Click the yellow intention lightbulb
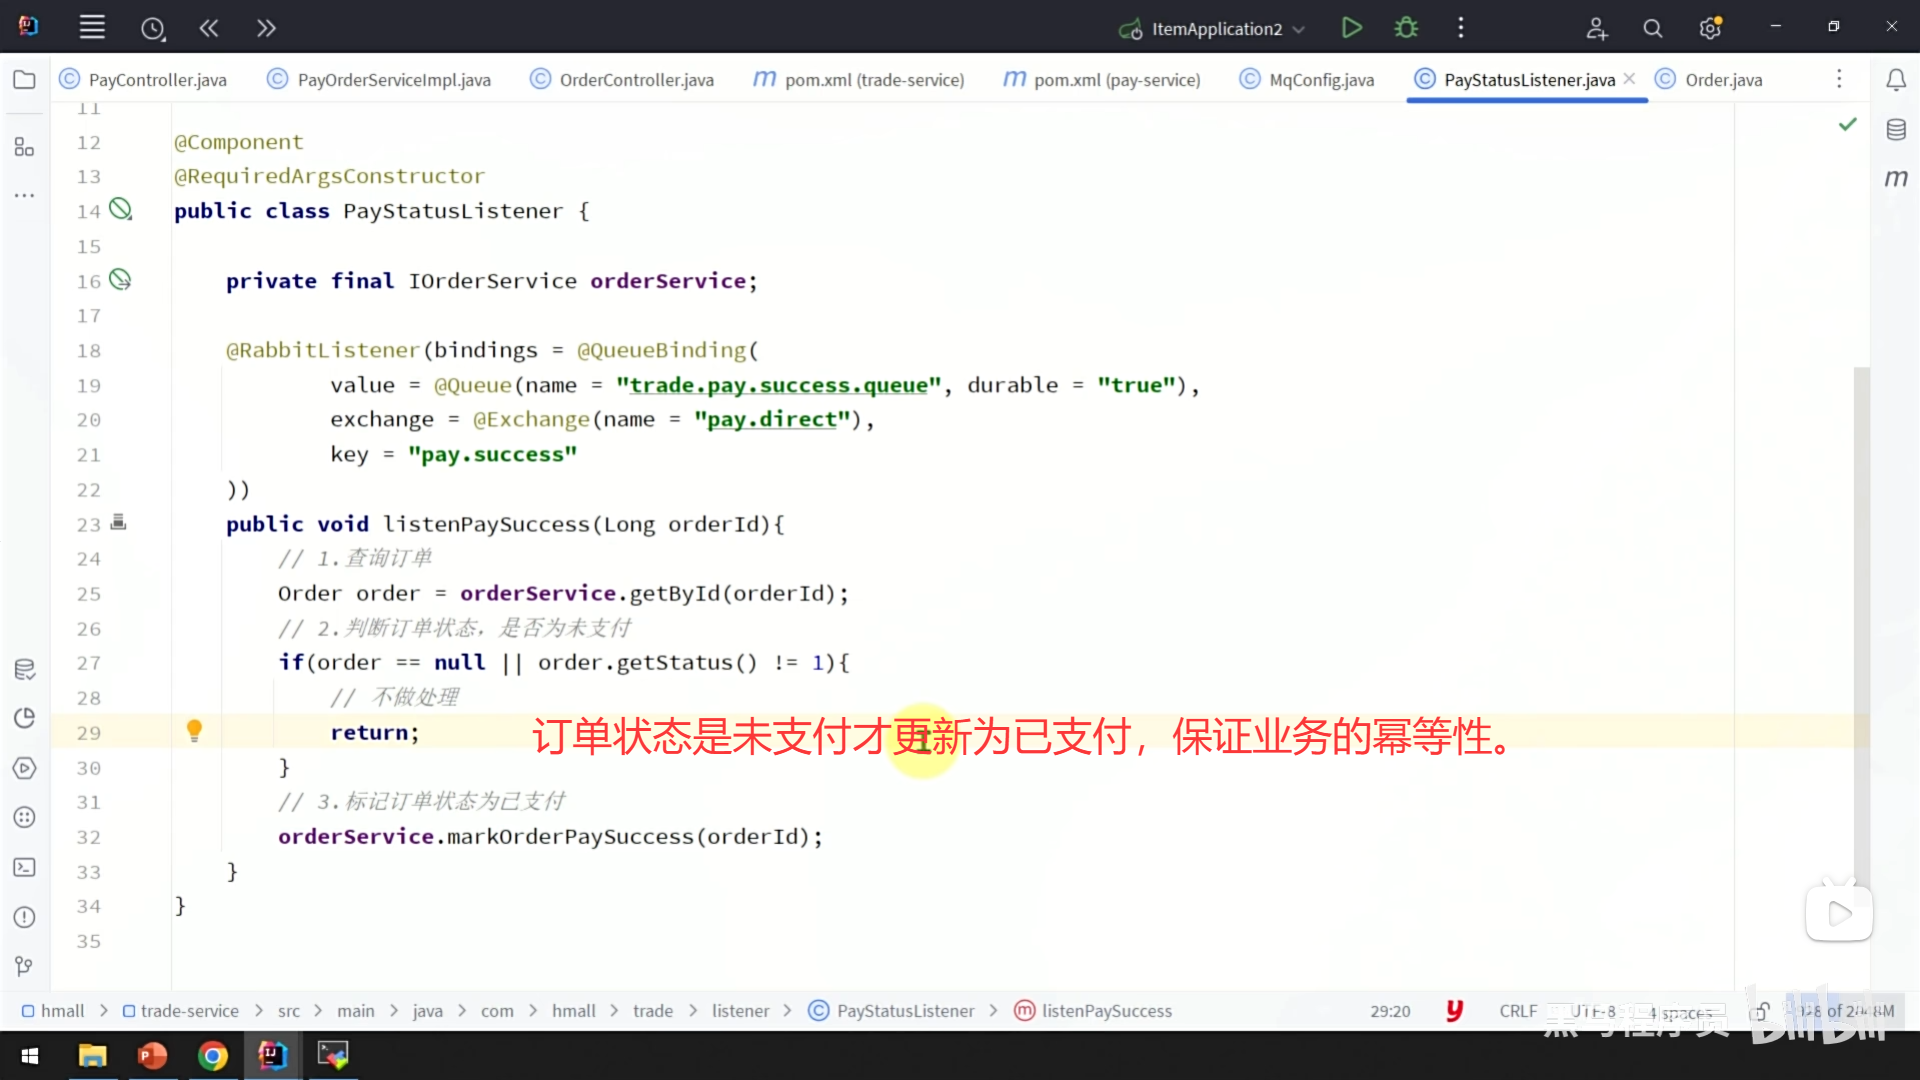Viewport: 1920px width, 1080px height. coord(194,731)
